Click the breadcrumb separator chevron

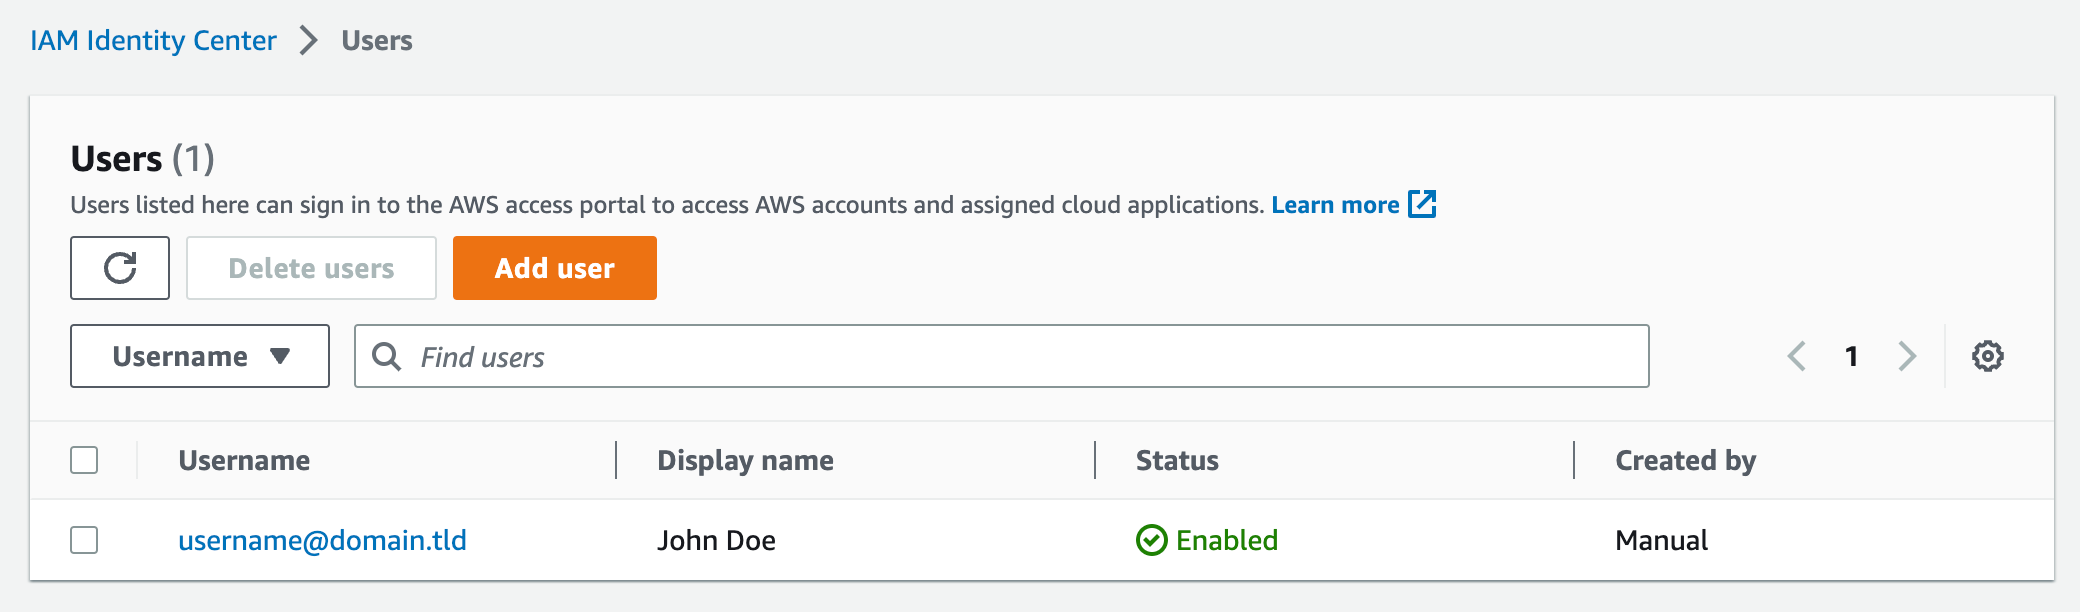309,41
